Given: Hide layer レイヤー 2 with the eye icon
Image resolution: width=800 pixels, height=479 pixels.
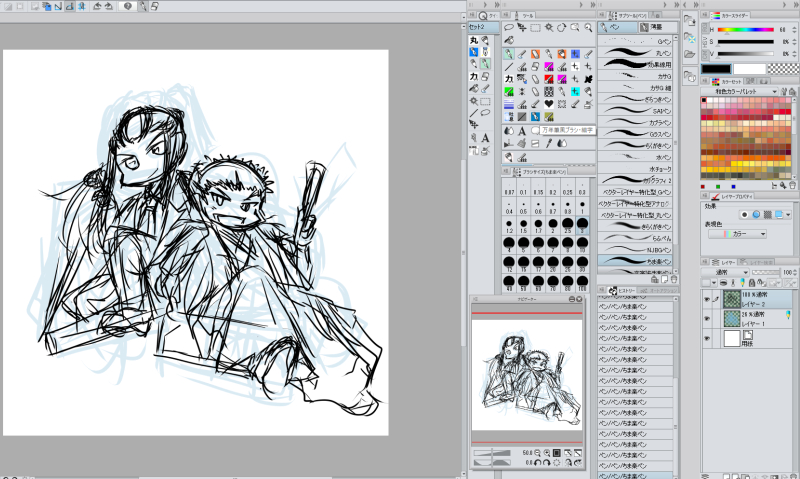Looking at the screenshot, I should point(707,298).
